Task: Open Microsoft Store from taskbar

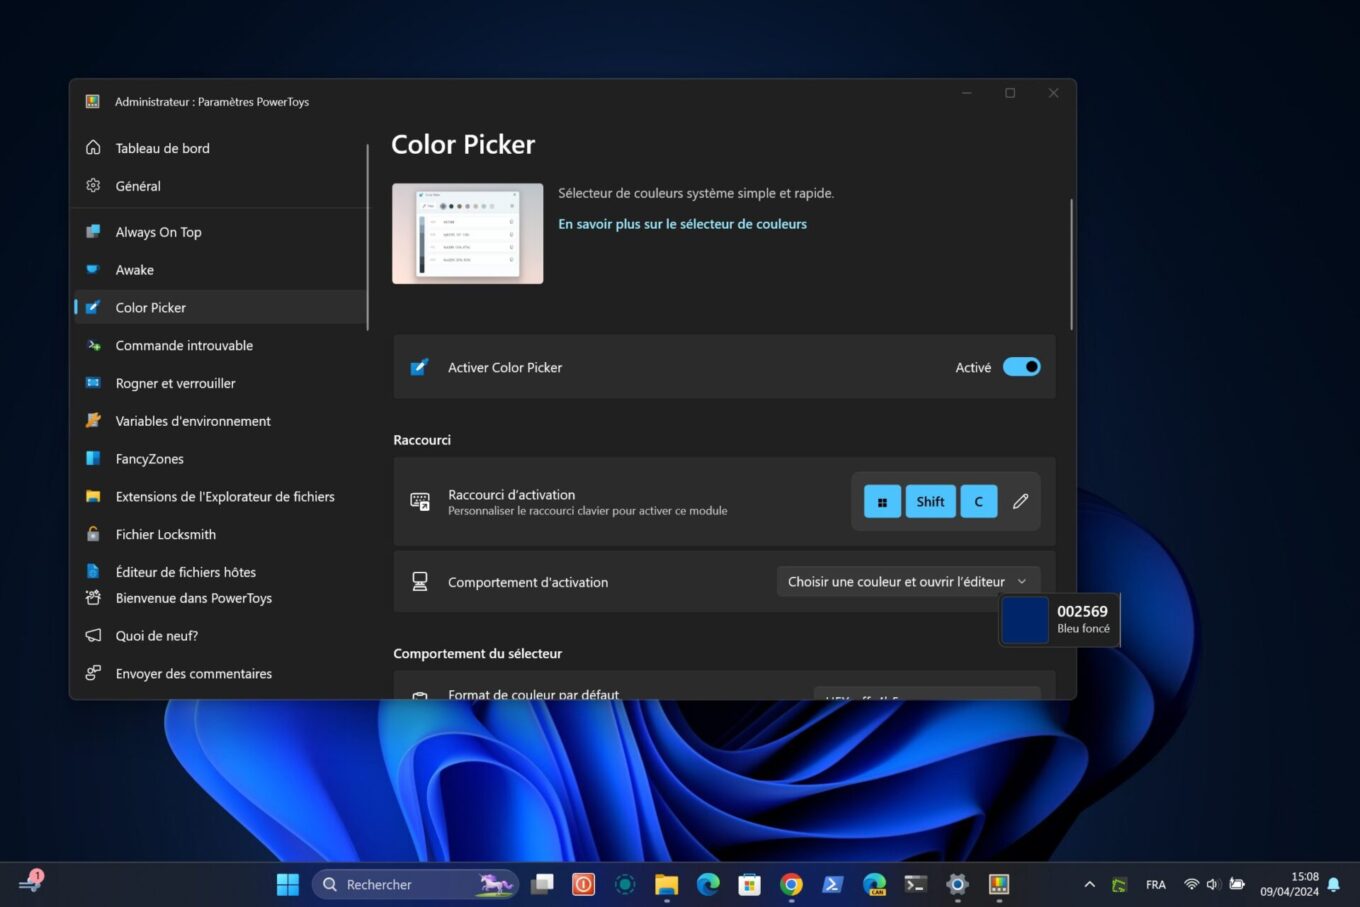Action: click(x=749, y=884)
